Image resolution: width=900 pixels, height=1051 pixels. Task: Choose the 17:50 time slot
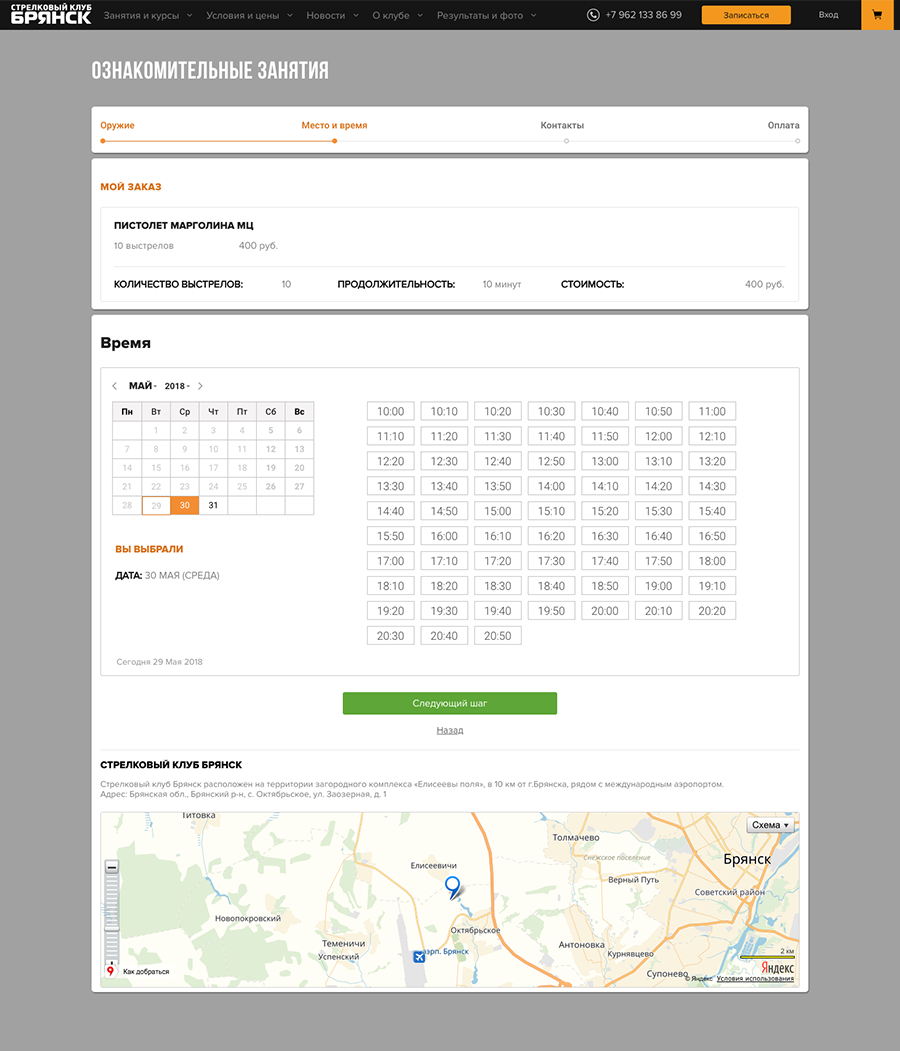tap(659, 561)
